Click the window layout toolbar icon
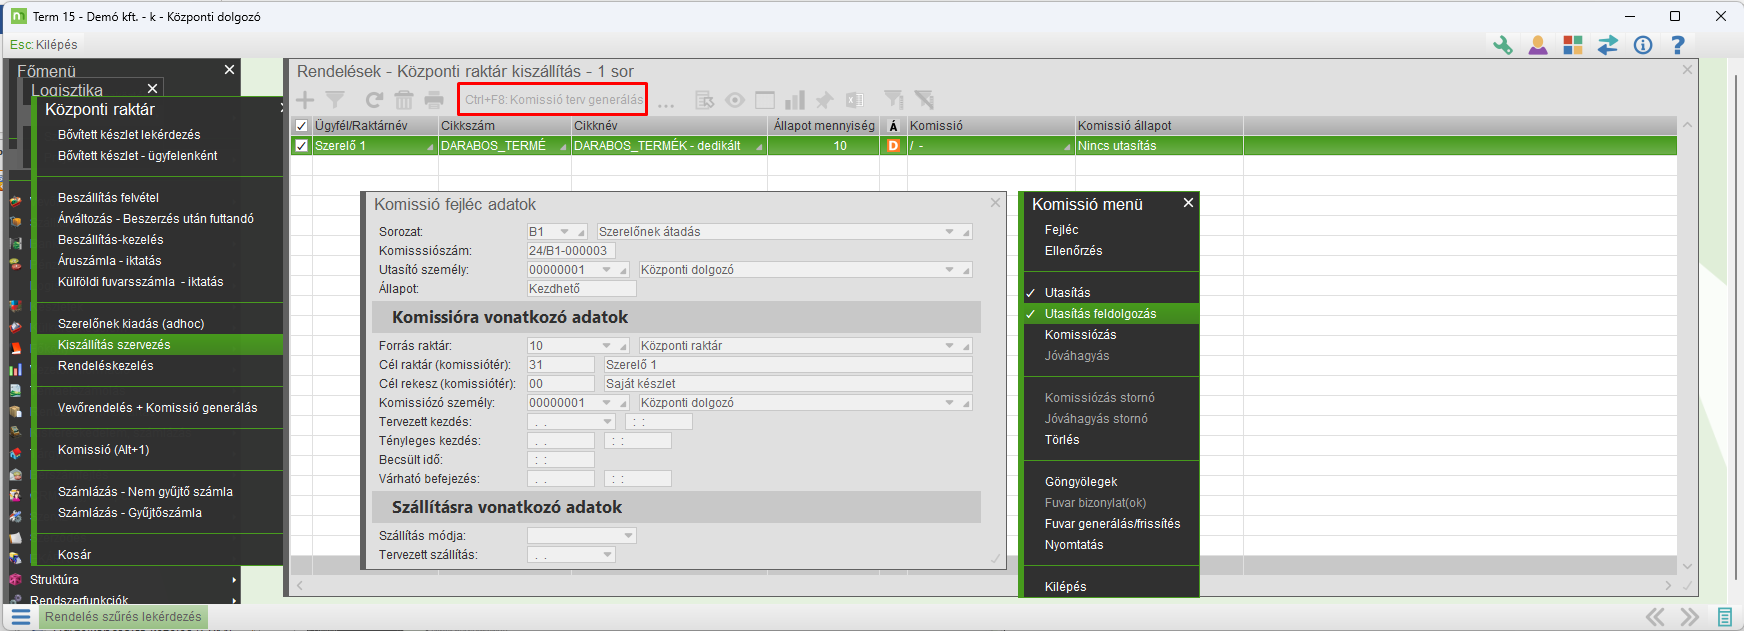Screen dimensions: 1744x631 pyautogui.click(x=765, y=100)
